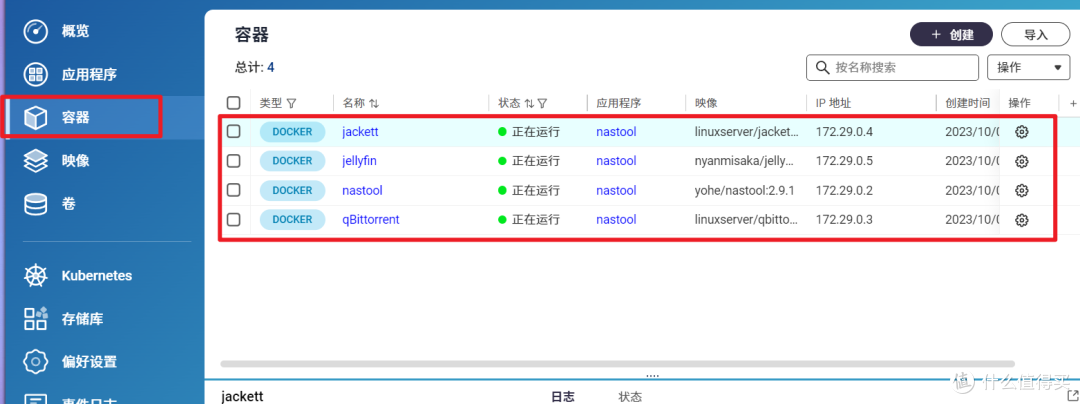This screenshot has width=1080, height=404.
Task: Switch to the 状态 tab in lower panel
Action: point(630,397)
